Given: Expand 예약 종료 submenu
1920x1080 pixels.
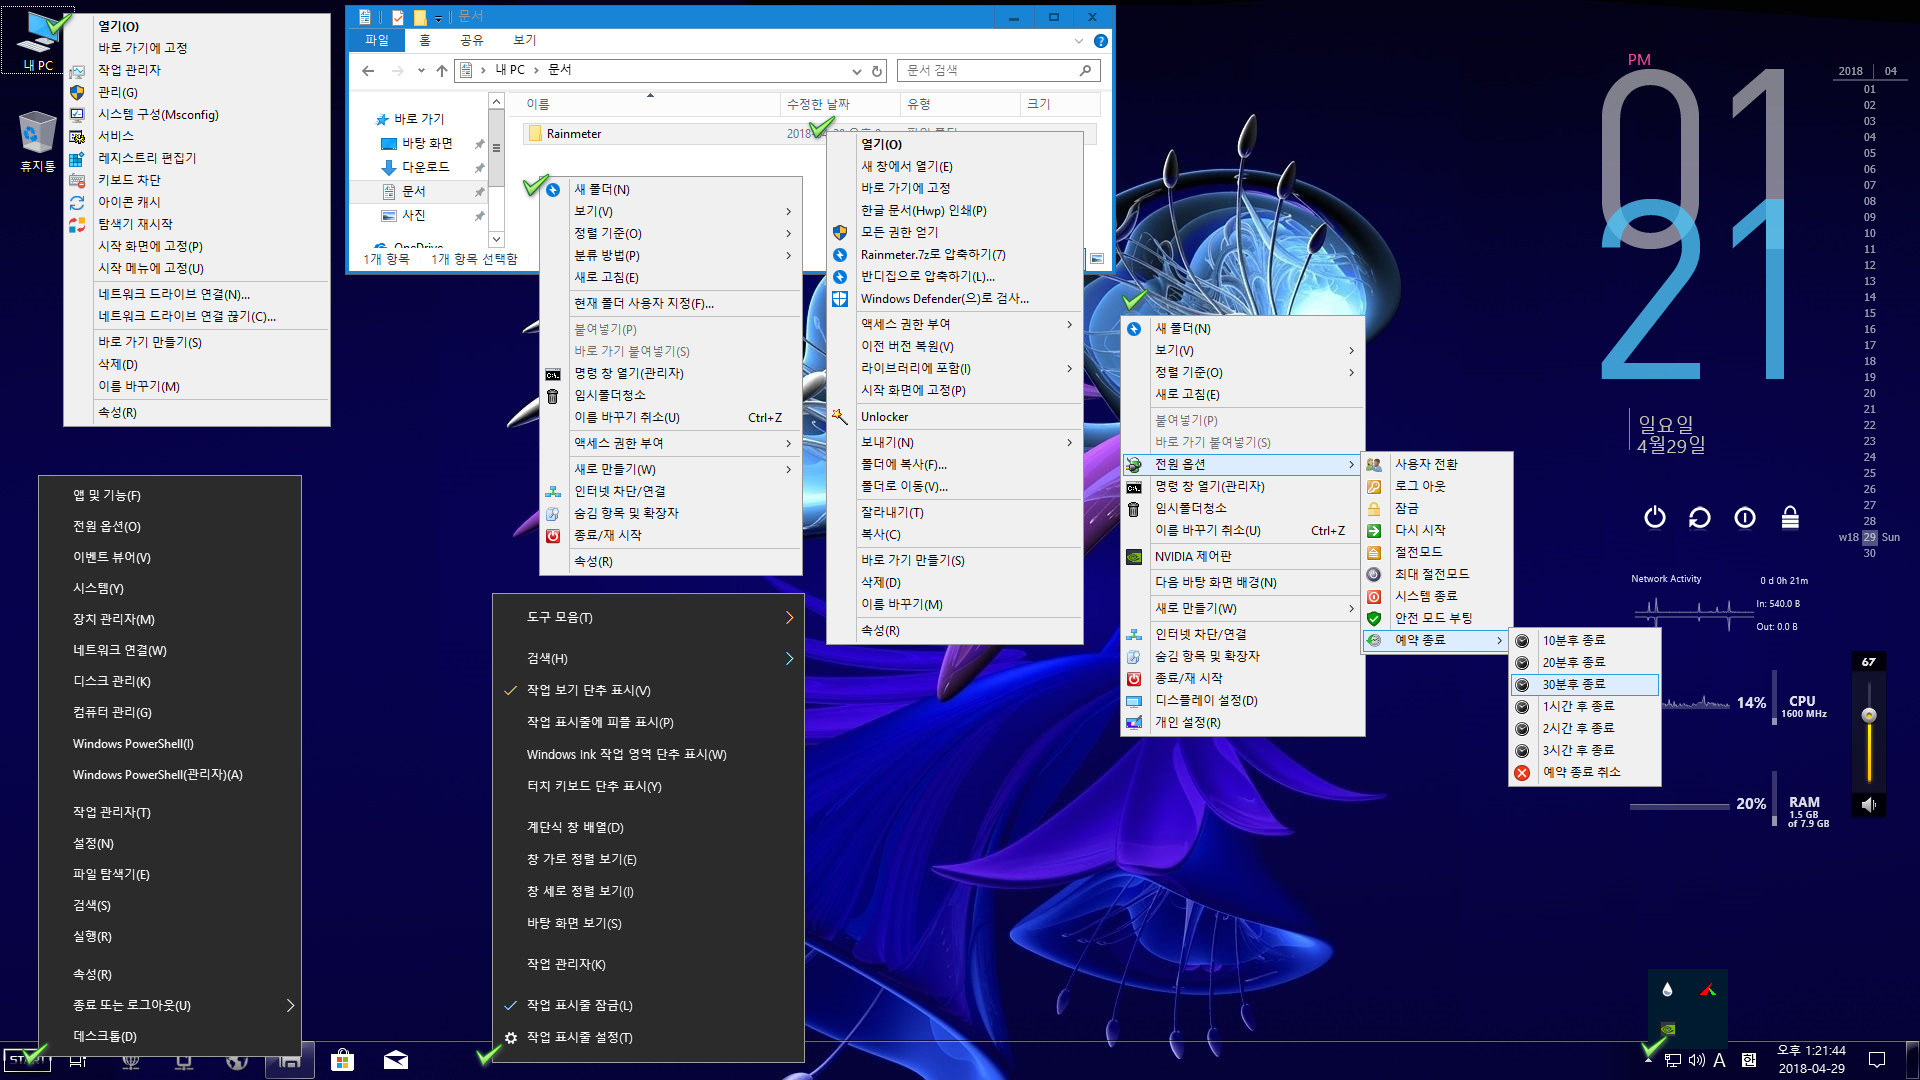Looking at the screenshot, I should [1433, 640].
